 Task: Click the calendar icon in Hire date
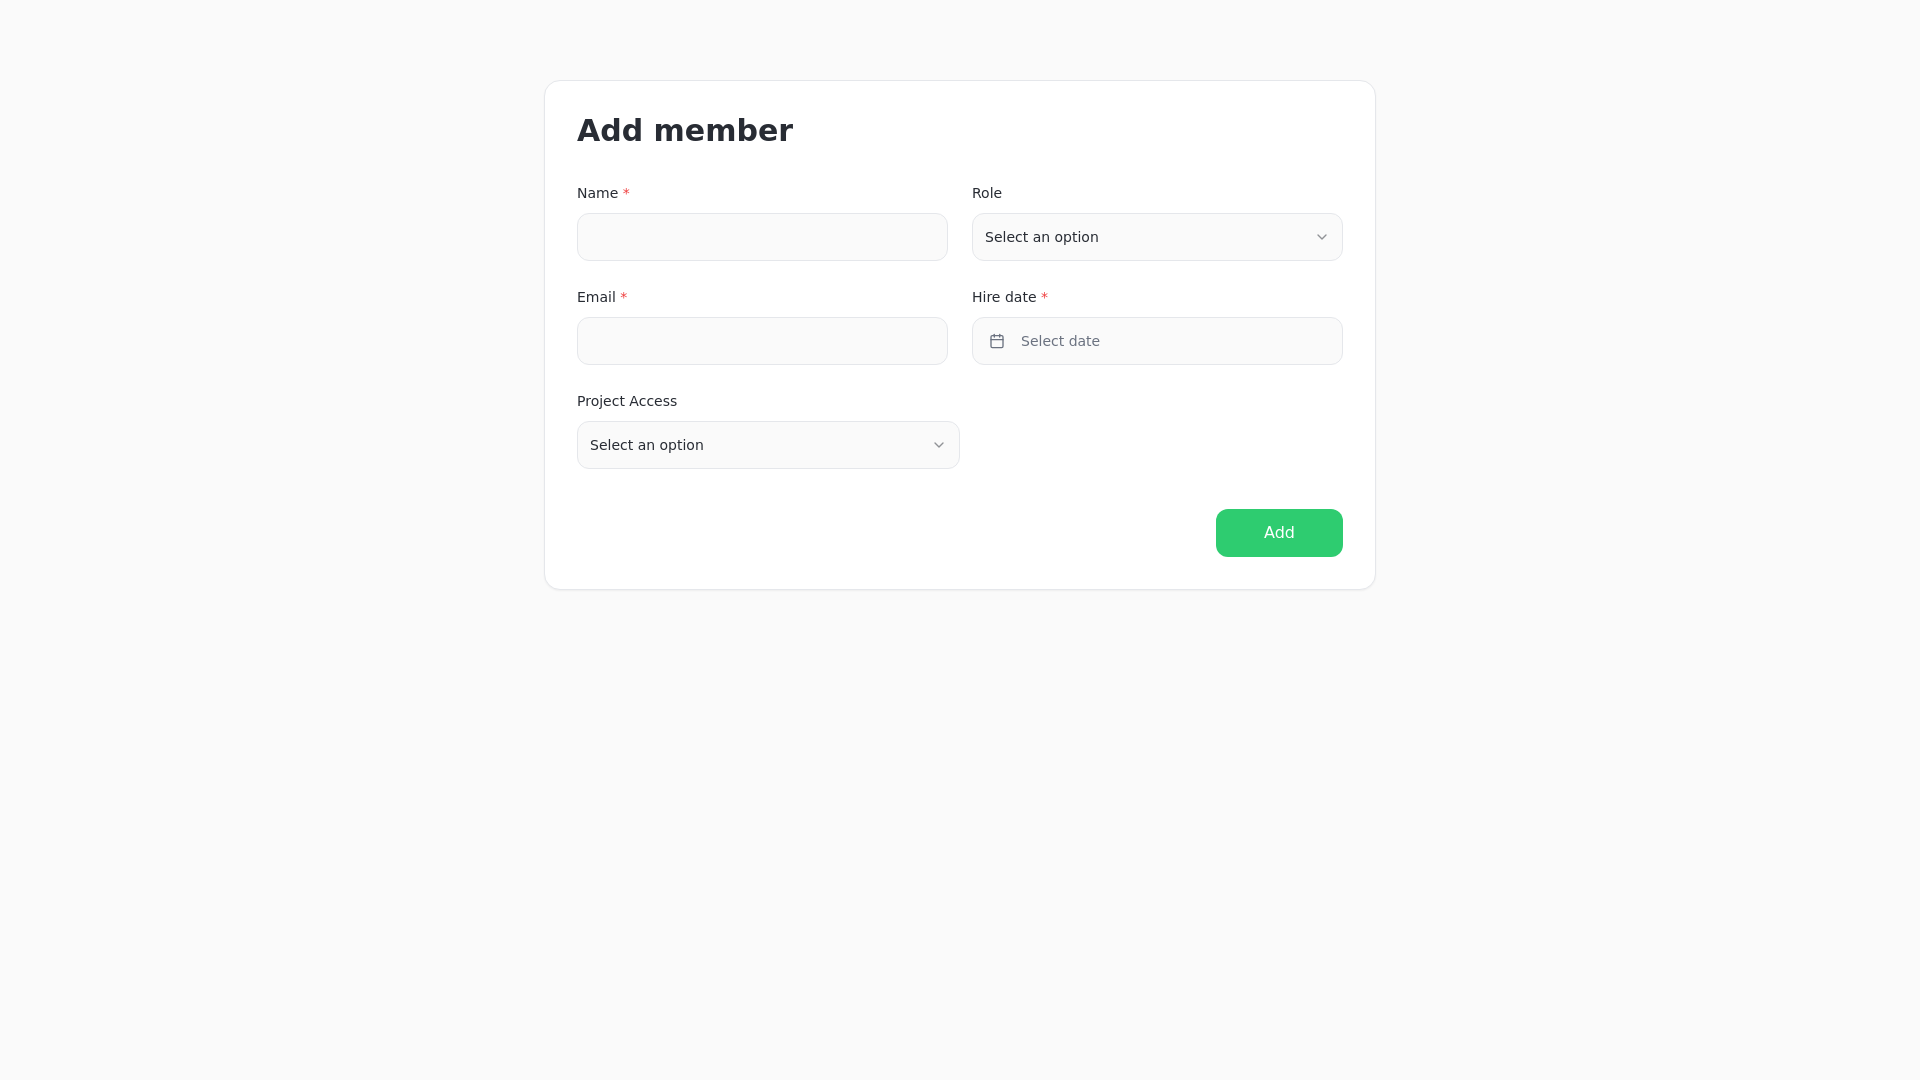pyautogui.click(x=997, y=341)
